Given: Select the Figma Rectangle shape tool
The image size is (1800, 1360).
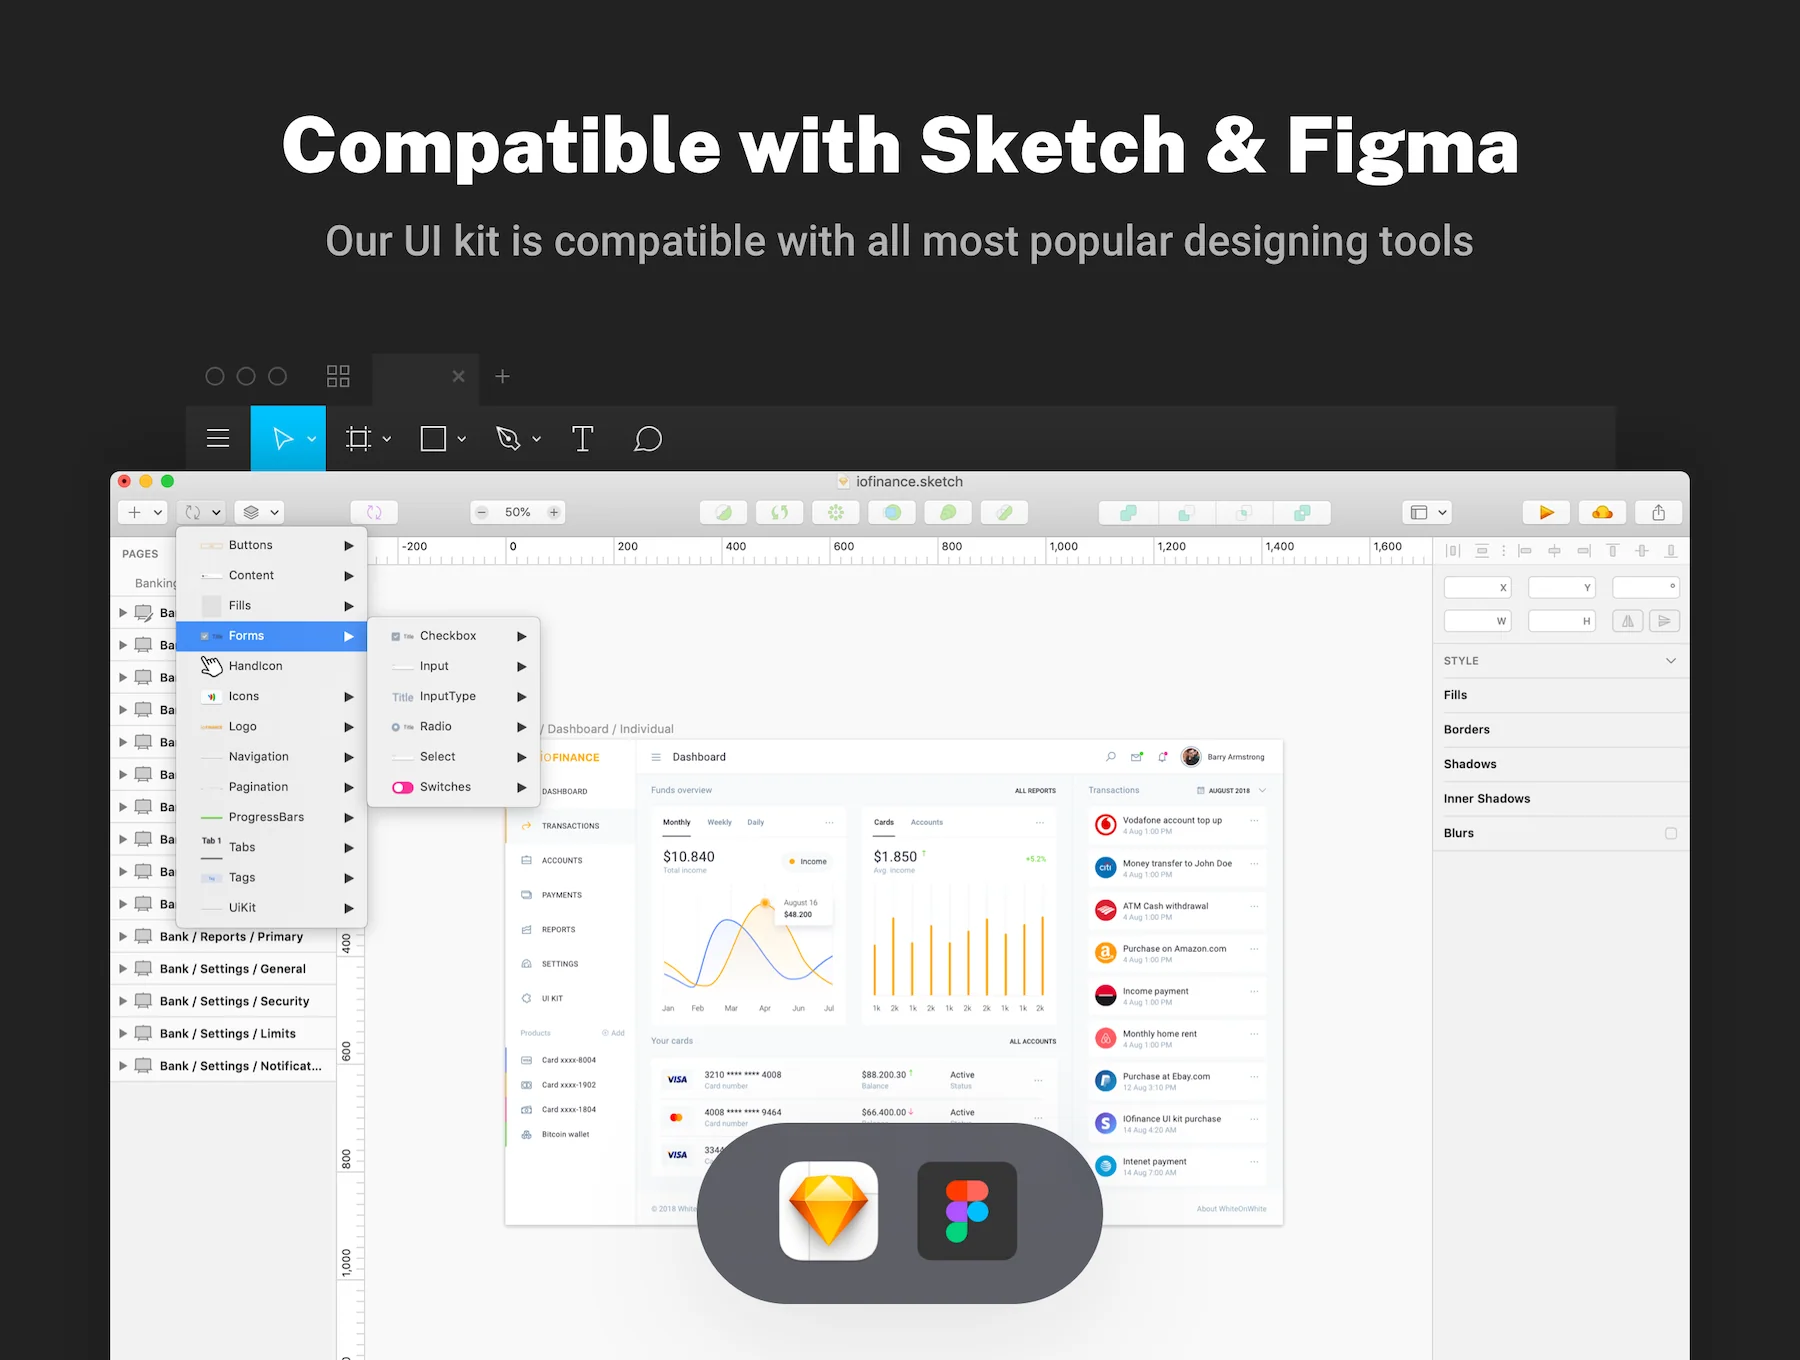Looking at the screenshot, I should (433, 438).
